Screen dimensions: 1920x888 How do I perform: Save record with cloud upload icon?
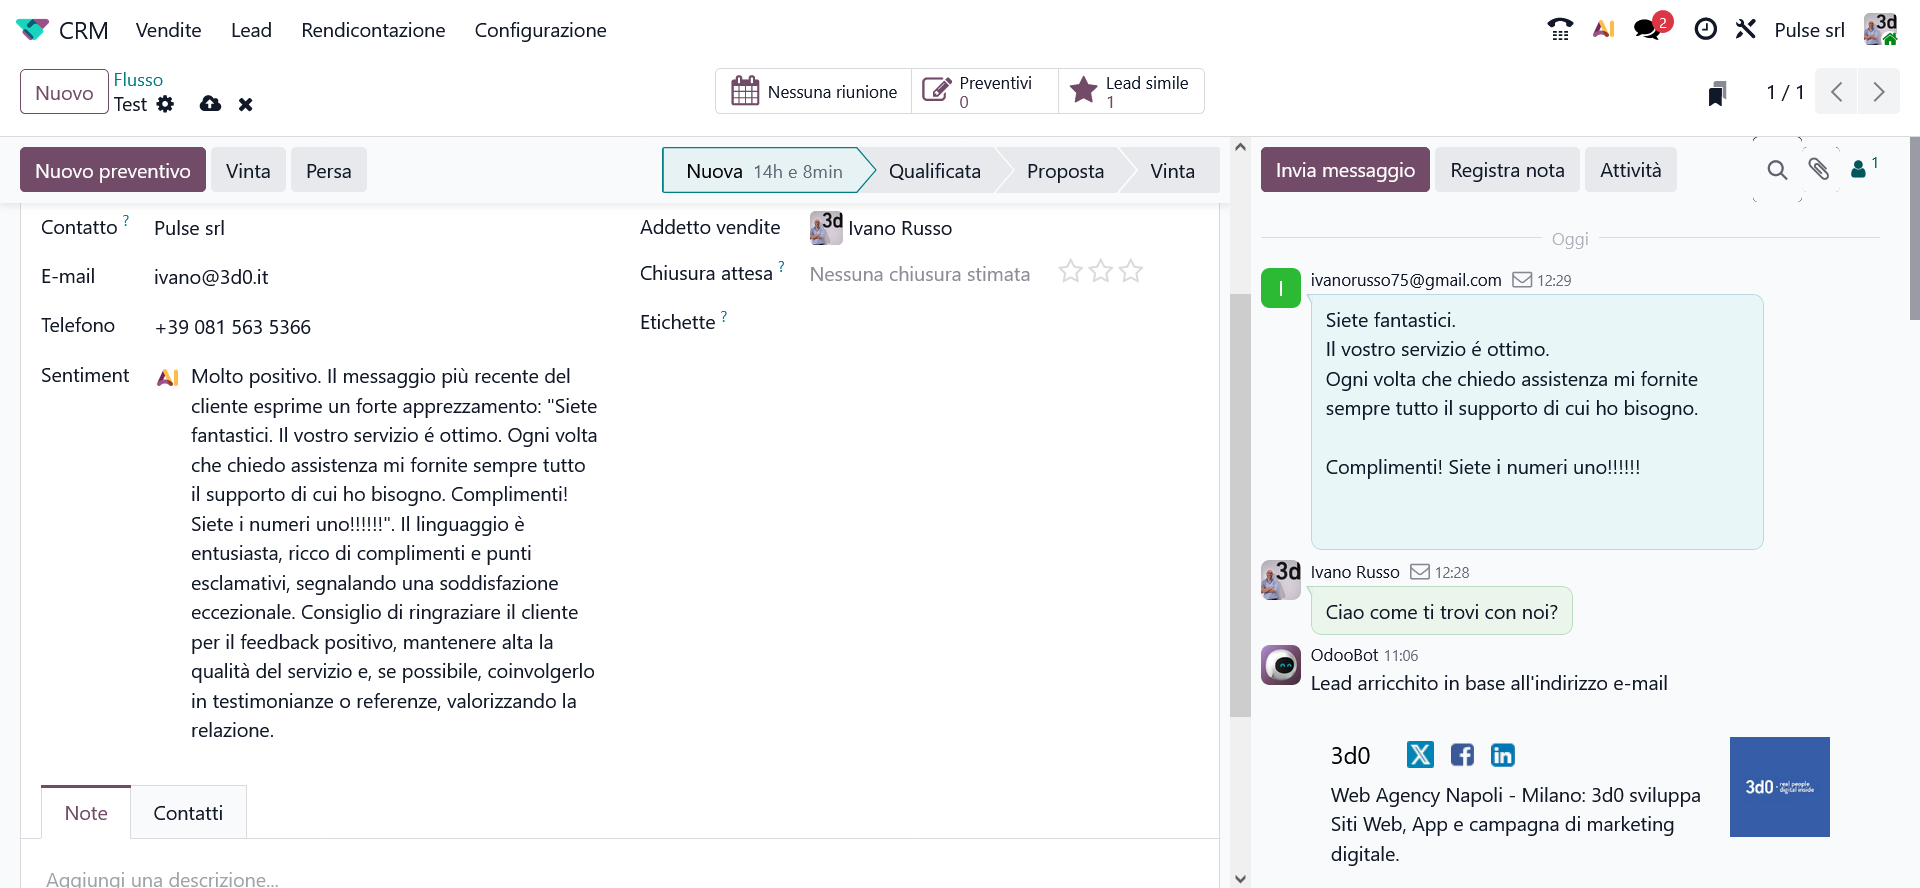pyautogui.click(x=210, y=104)
